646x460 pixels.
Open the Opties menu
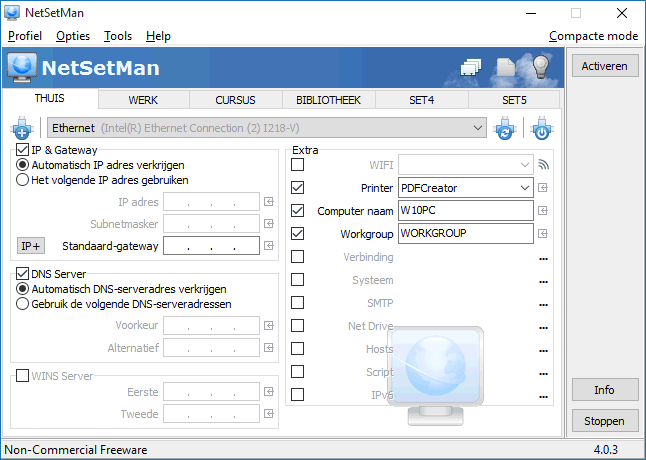73,36
